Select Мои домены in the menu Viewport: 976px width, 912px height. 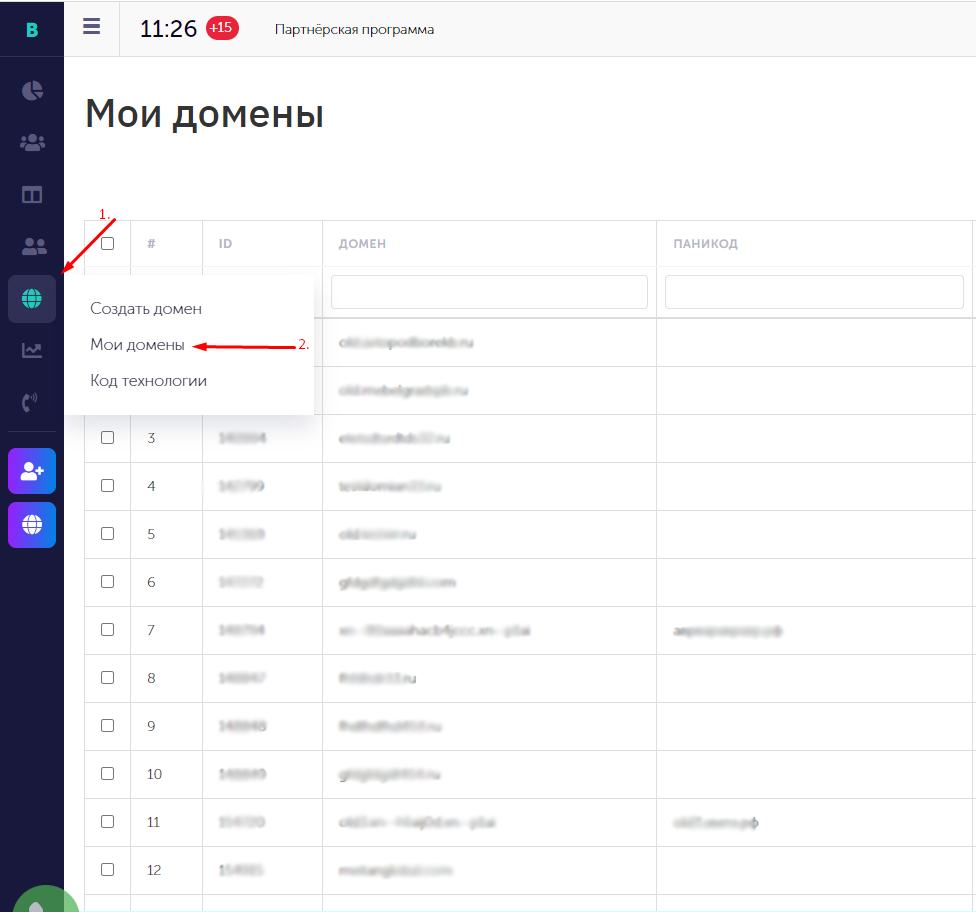[x=138, y=345]
